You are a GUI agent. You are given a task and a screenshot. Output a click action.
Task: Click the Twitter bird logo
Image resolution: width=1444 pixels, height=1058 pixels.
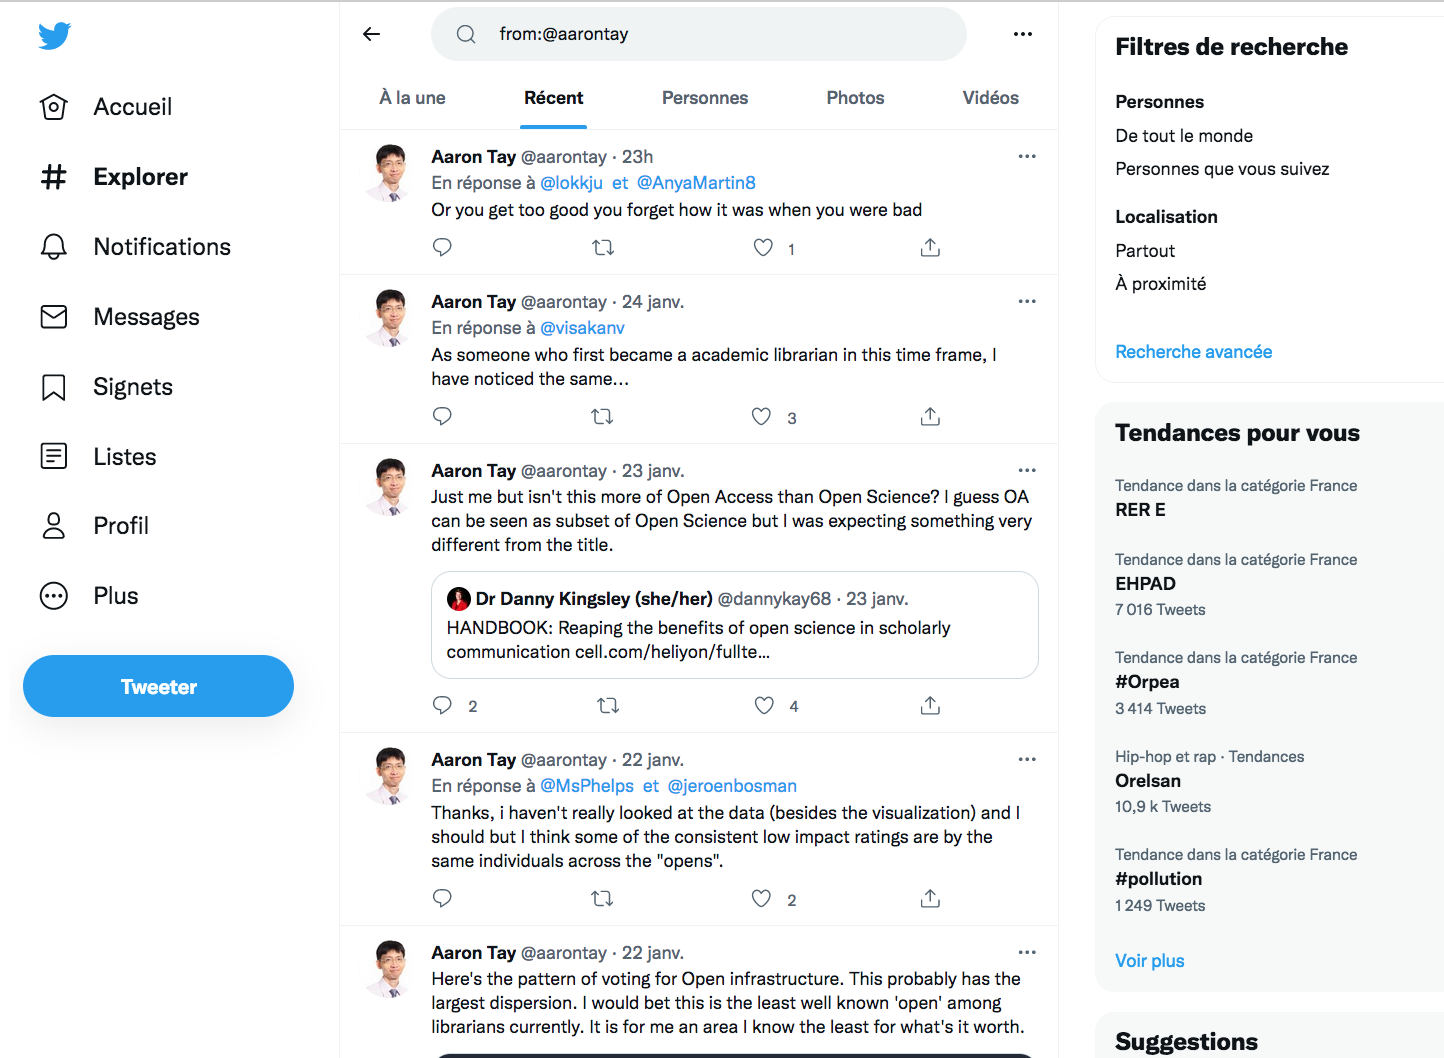(54, 36)
